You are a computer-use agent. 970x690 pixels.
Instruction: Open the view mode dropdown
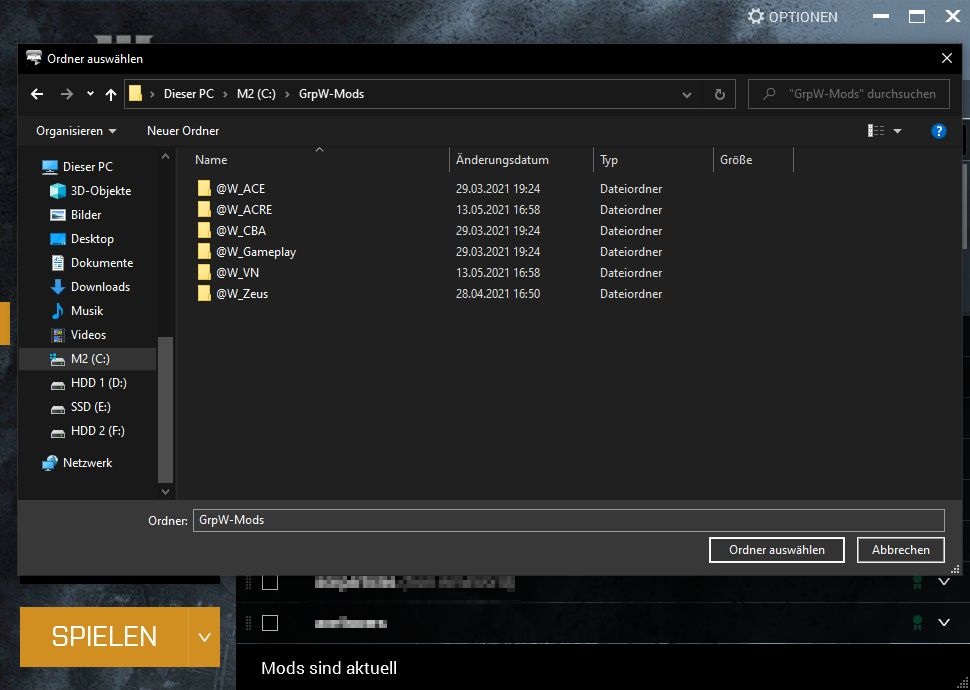[897, 131]
